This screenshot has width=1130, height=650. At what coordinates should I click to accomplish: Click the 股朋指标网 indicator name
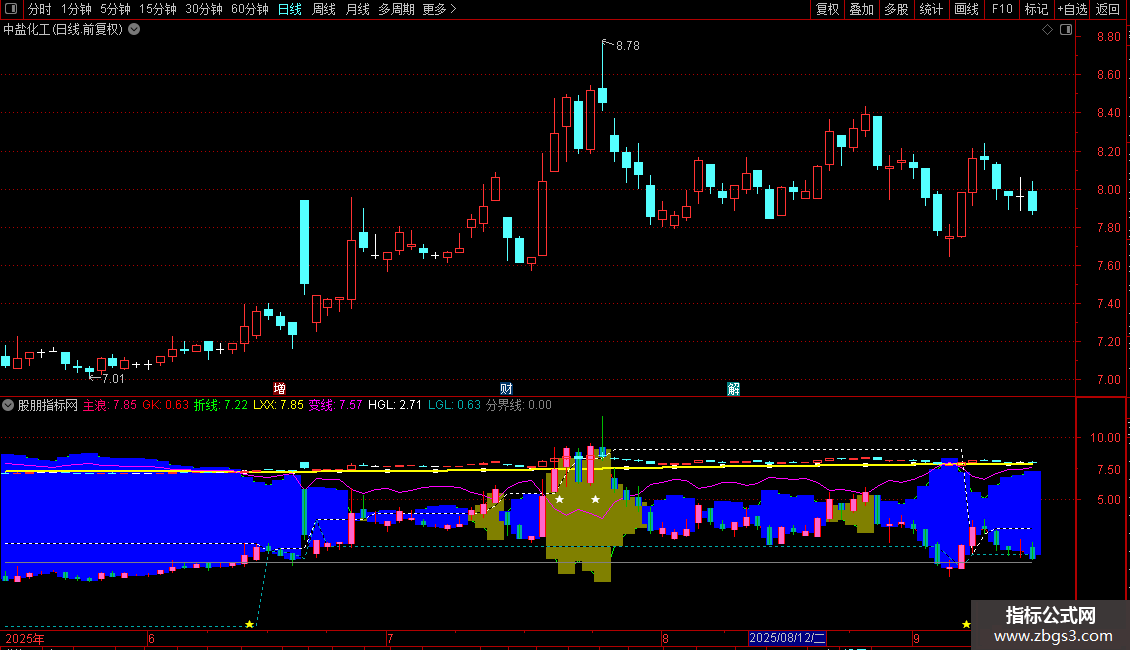48,405
